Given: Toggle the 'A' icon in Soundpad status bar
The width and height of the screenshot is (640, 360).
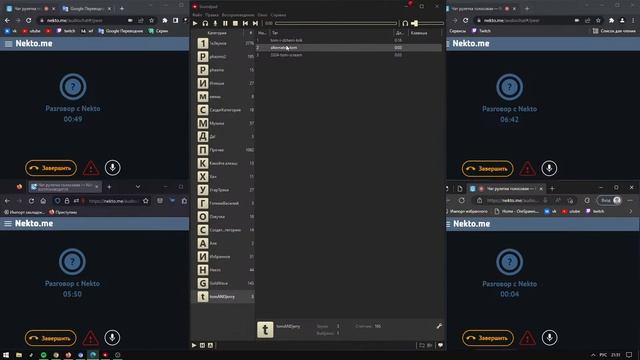Looking at the screenshot, I should click(x=210, y=345).
